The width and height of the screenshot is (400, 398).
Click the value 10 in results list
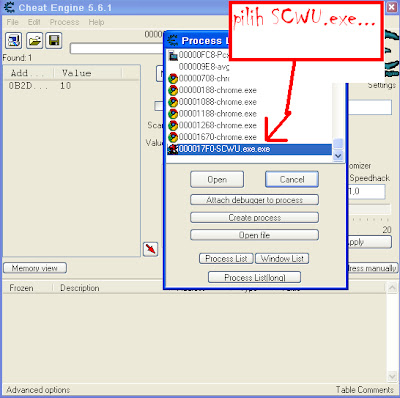tap(65, 86)
